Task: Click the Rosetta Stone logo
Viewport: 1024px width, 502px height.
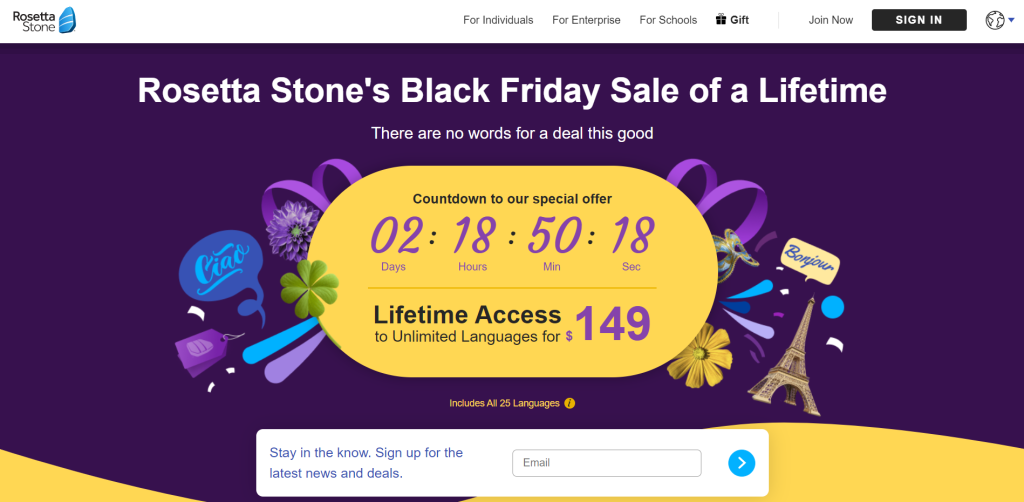Action: point(44,20)
